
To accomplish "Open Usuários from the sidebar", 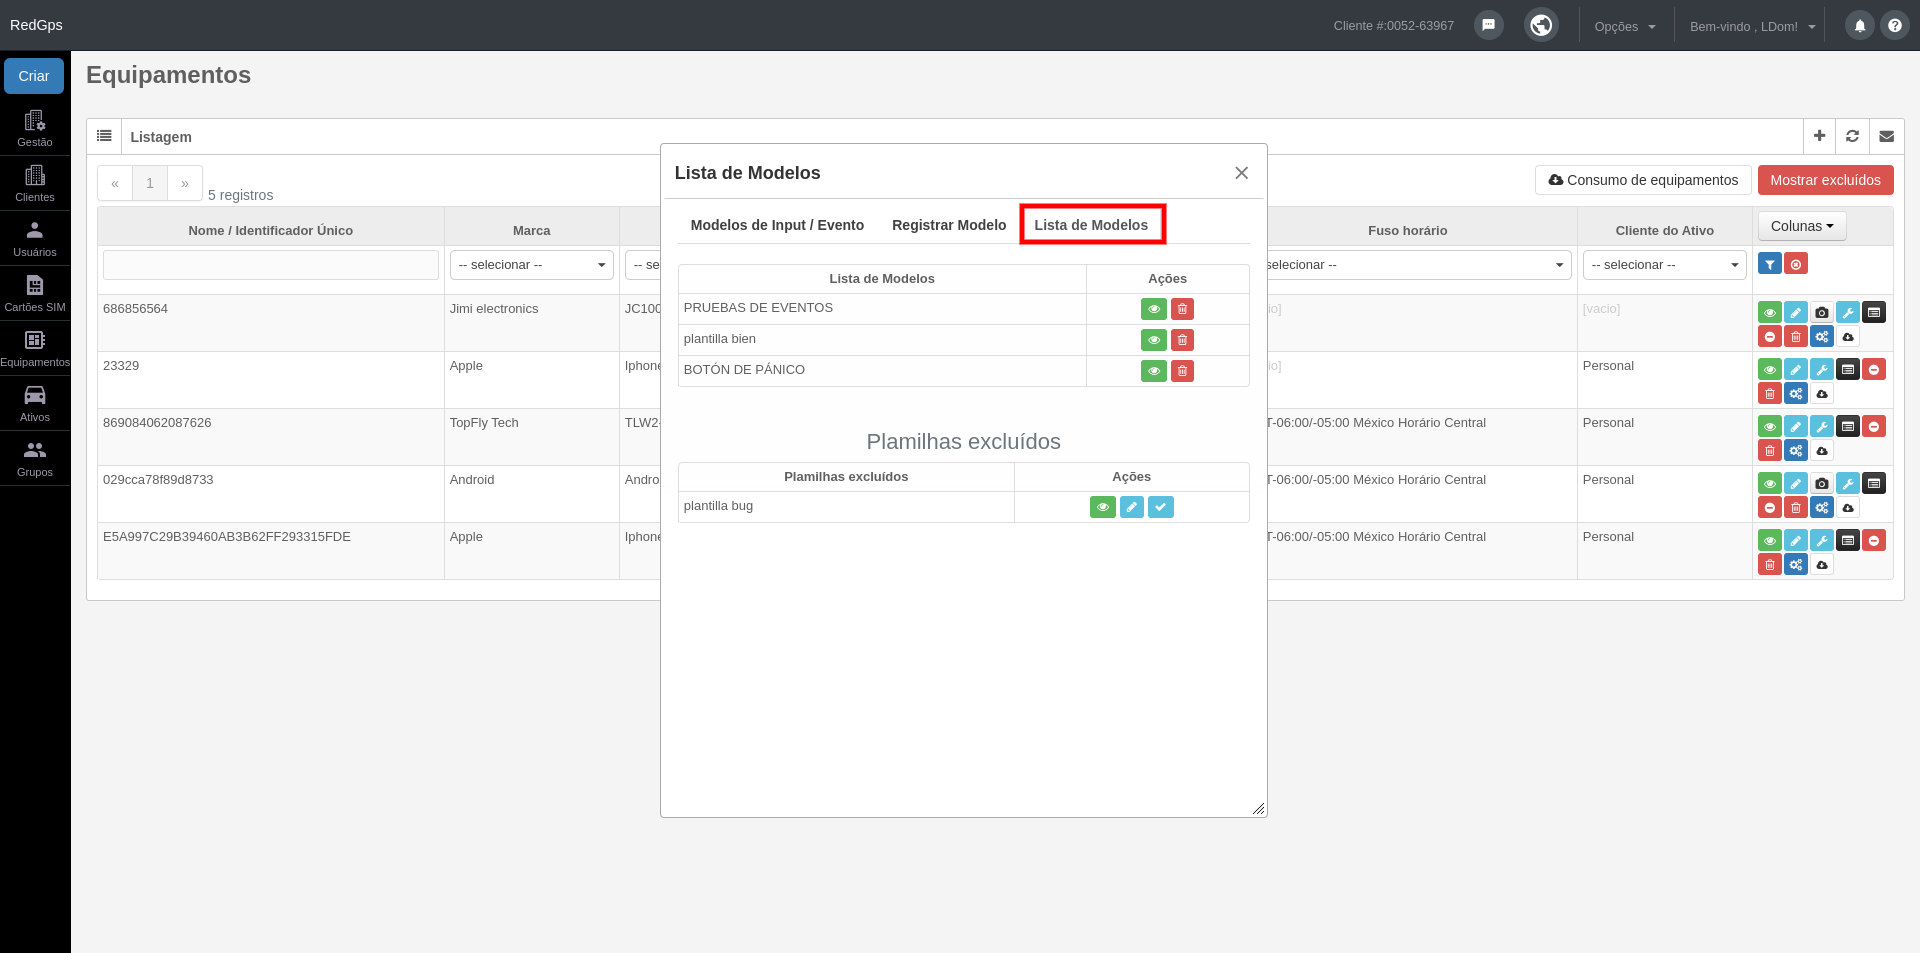I will [x=35, y=238].
